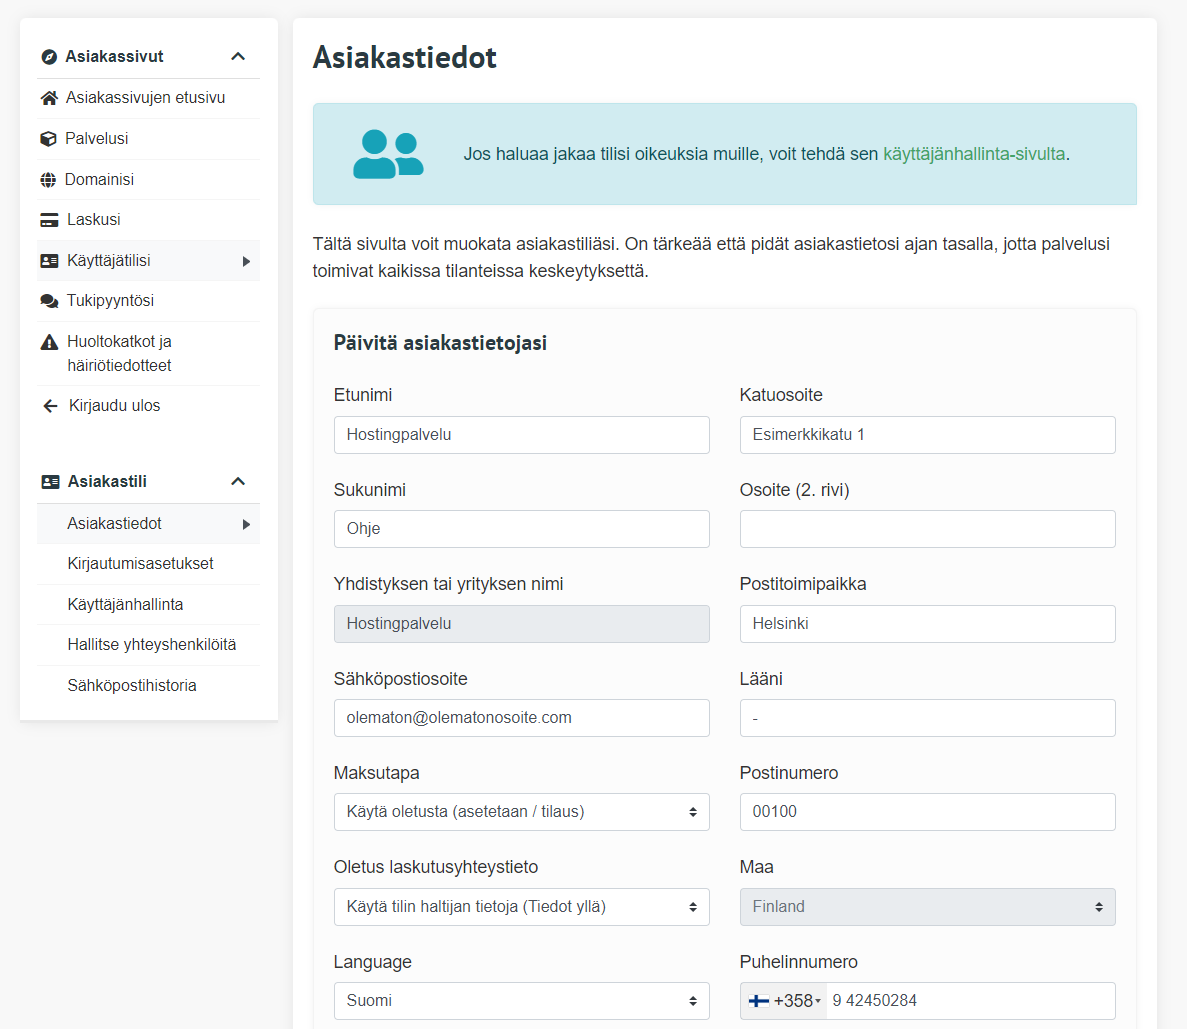
Task: Click the globe icon next to Domainisi
Action: click(48, 179)
